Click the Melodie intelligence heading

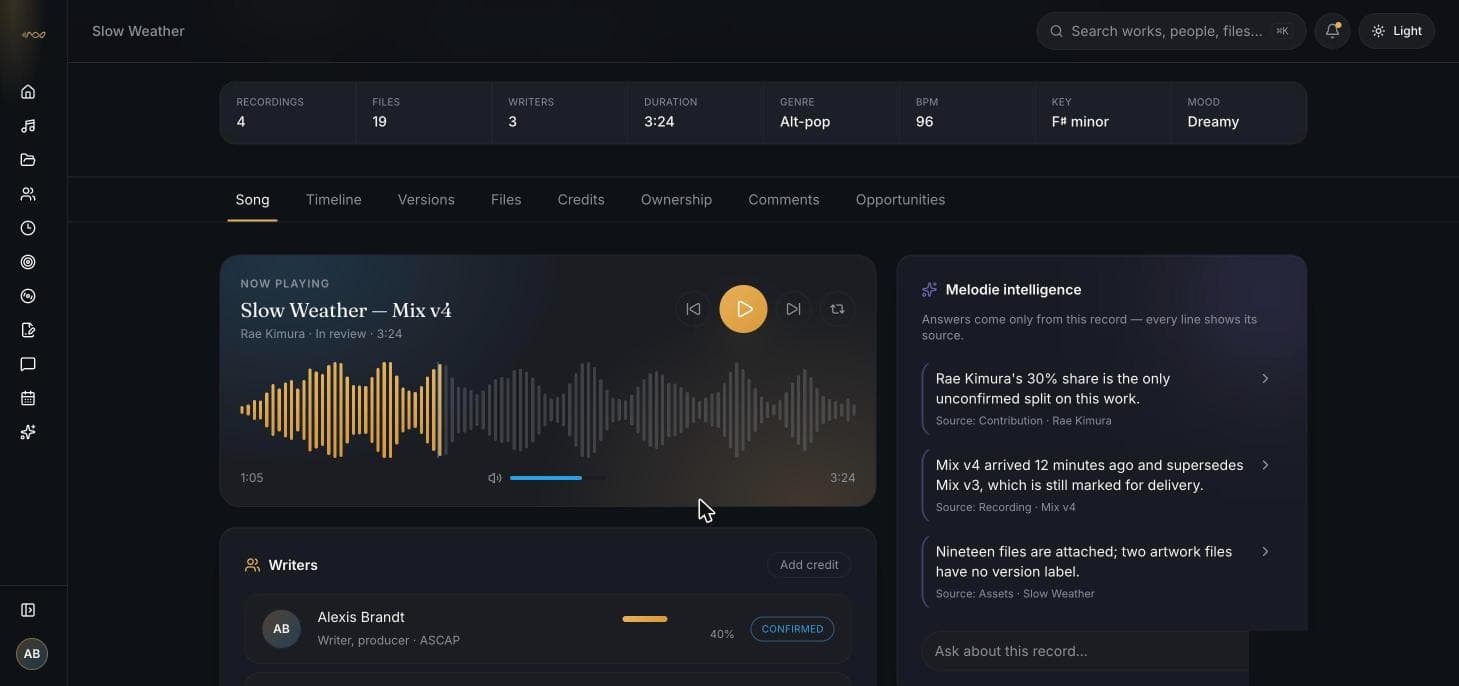pos(1013,289)
